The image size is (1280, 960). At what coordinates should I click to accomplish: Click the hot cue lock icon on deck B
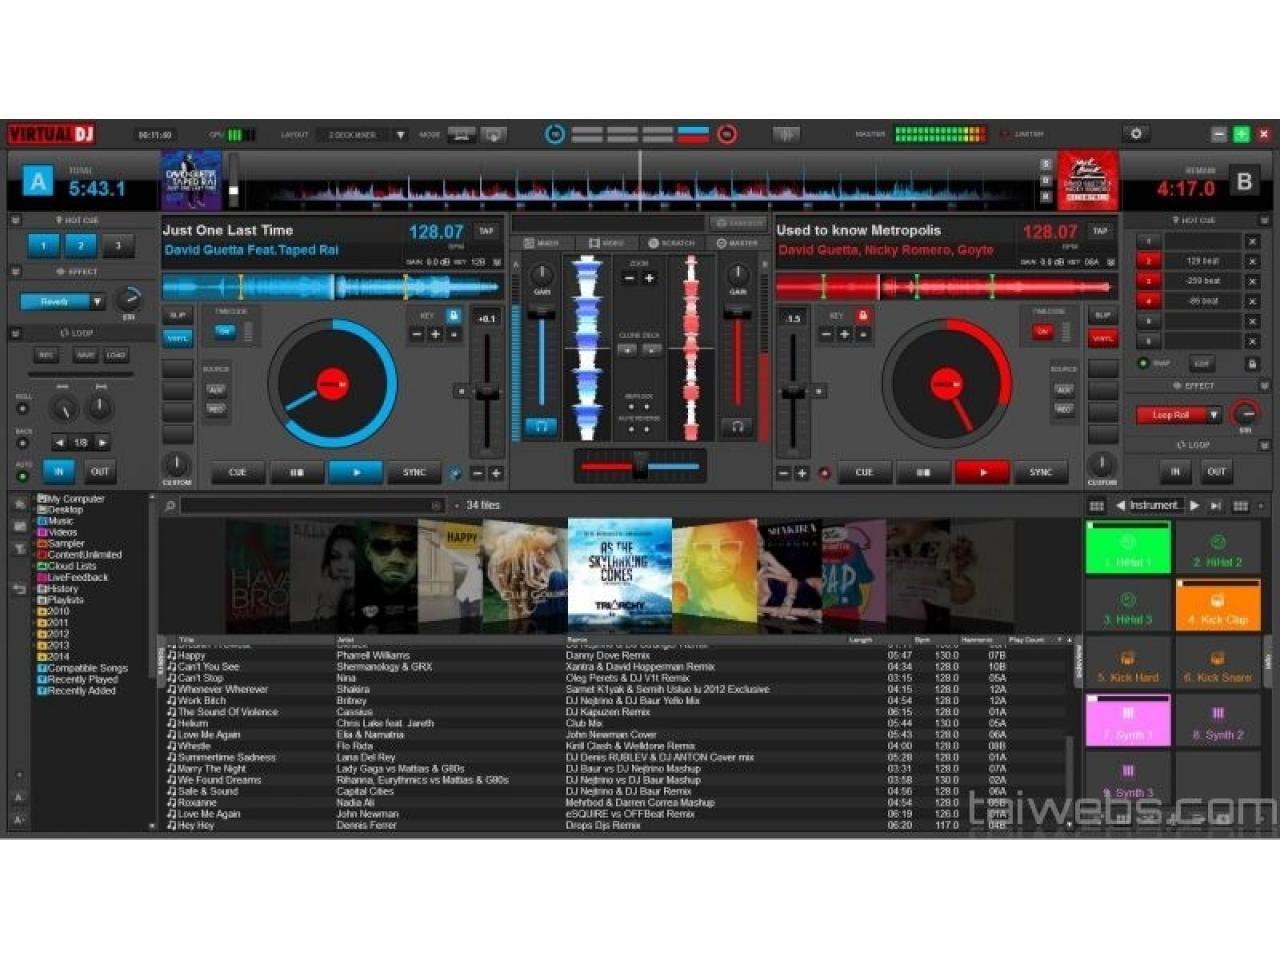point(1251,364)
